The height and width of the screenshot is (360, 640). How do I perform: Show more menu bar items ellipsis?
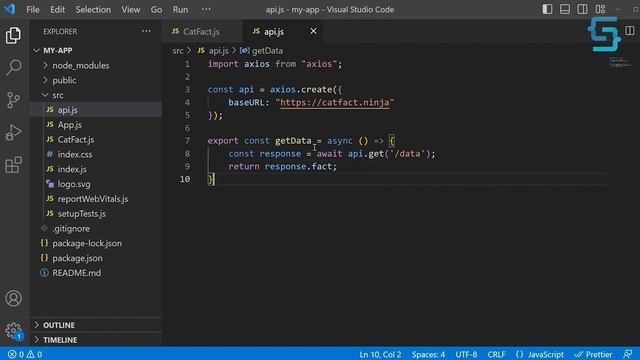(206, 9)
